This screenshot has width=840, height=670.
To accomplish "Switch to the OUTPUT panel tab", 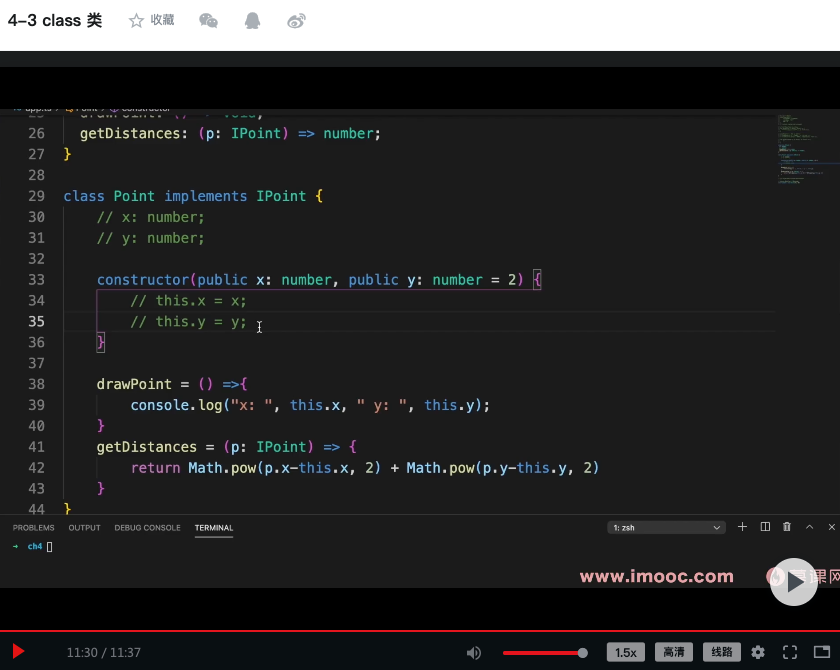I will 84,528.
